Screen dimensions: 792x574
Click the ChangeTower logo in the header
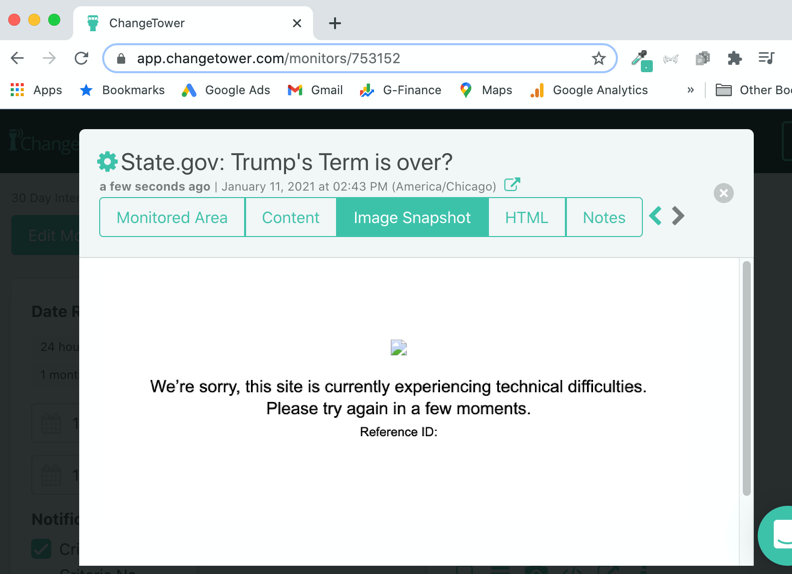(x=43, y=142)
